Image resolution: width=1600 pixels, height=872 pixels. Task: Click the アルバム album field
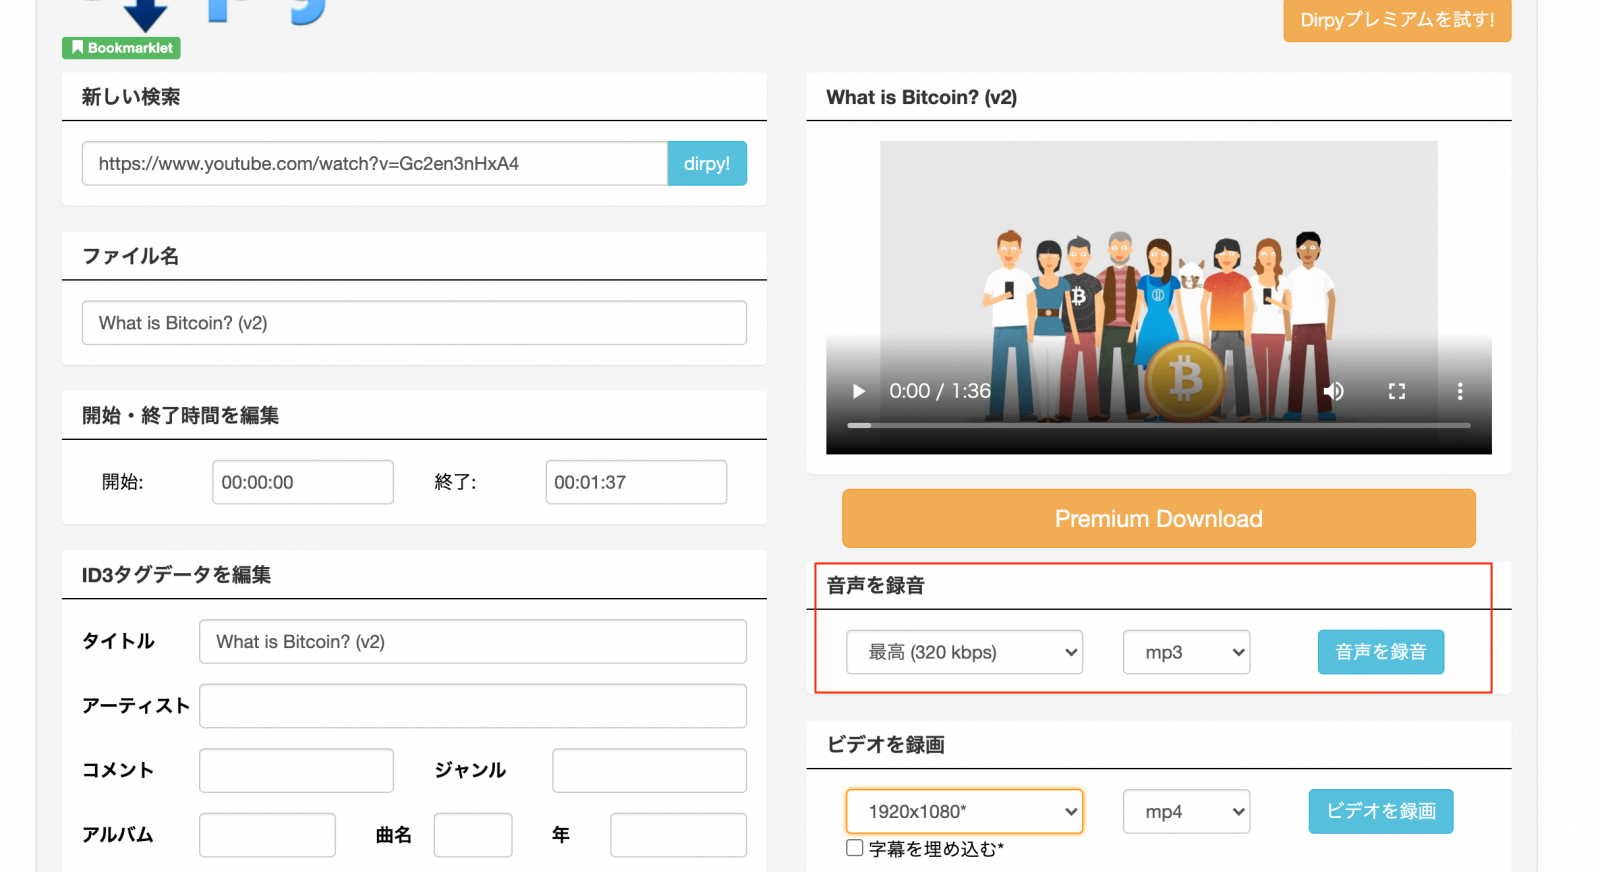(x=267, y=835)
